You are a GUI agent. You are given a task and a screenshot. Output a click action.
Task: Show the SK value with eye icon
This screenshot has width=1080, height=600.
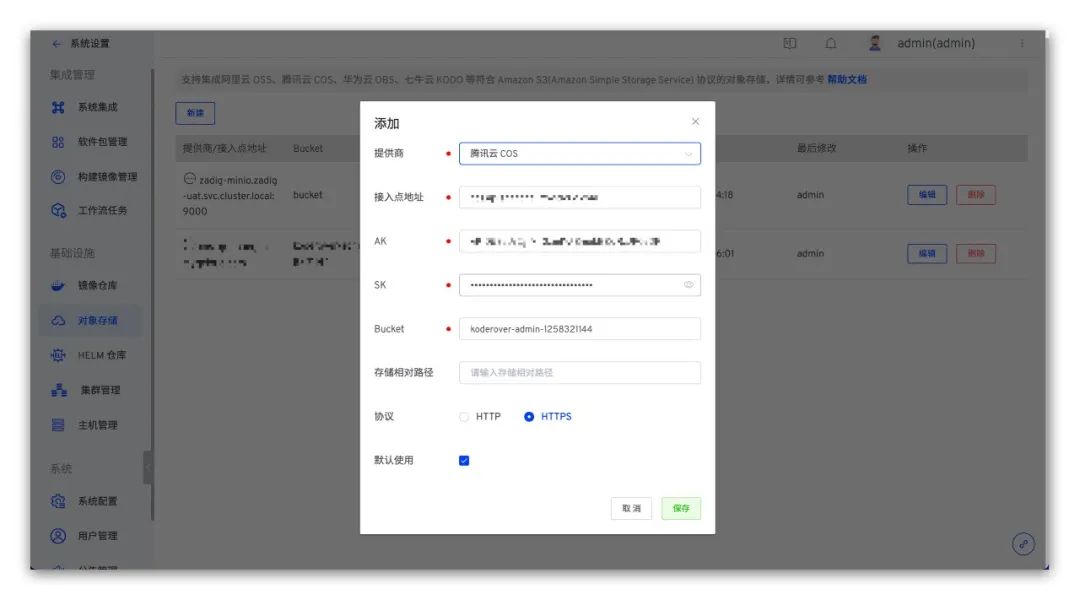(688, 285)
